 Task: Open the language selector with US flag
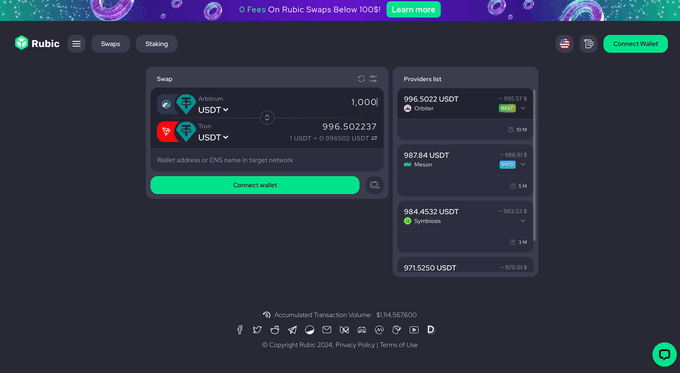tap(564, 44)
